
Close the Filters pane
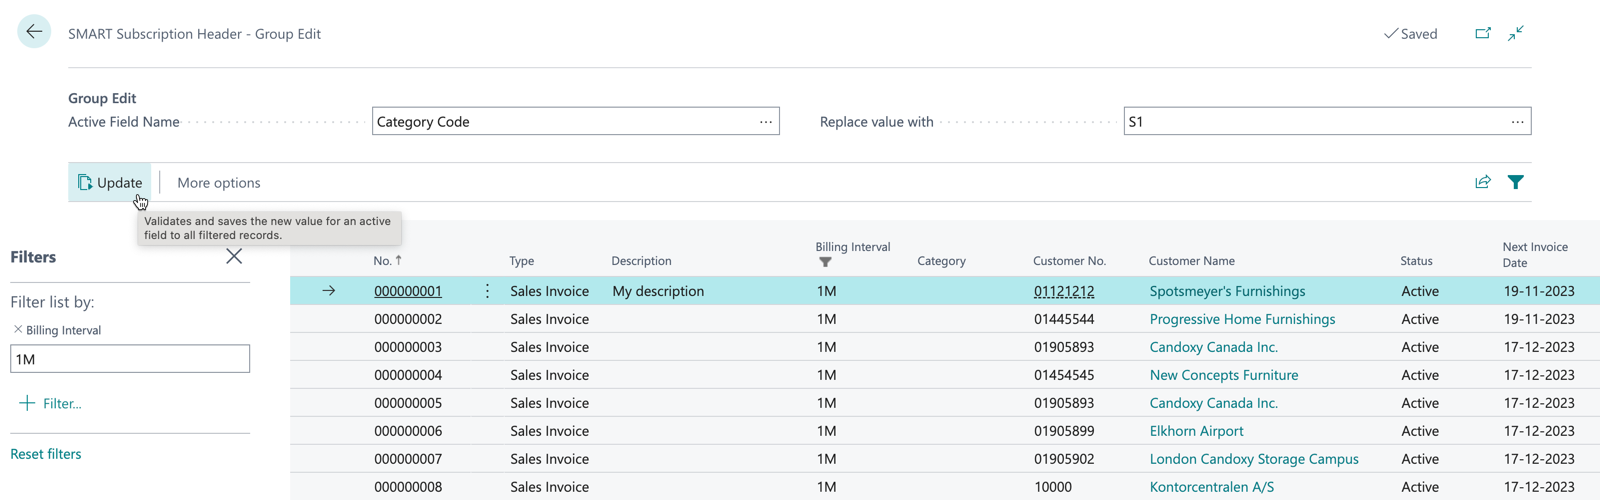(x=234, y=257)
